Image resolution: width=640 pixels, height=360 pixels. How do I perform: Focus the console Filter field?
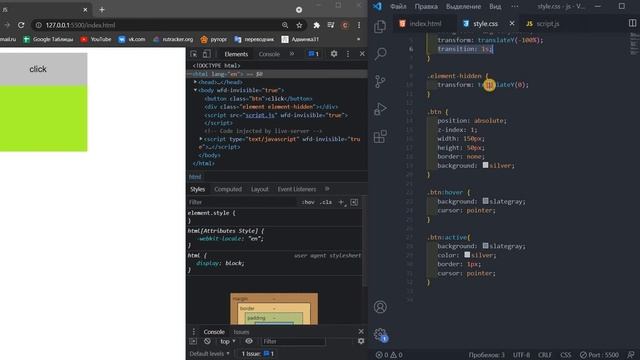click(x=293, y=341)
